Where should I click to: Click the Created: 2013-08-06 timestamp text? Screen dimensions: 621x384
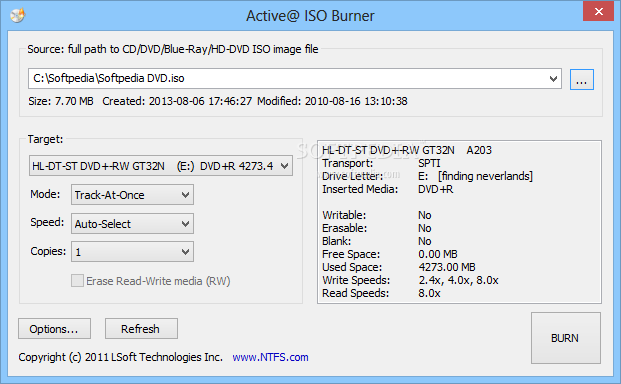coord(177,101)
